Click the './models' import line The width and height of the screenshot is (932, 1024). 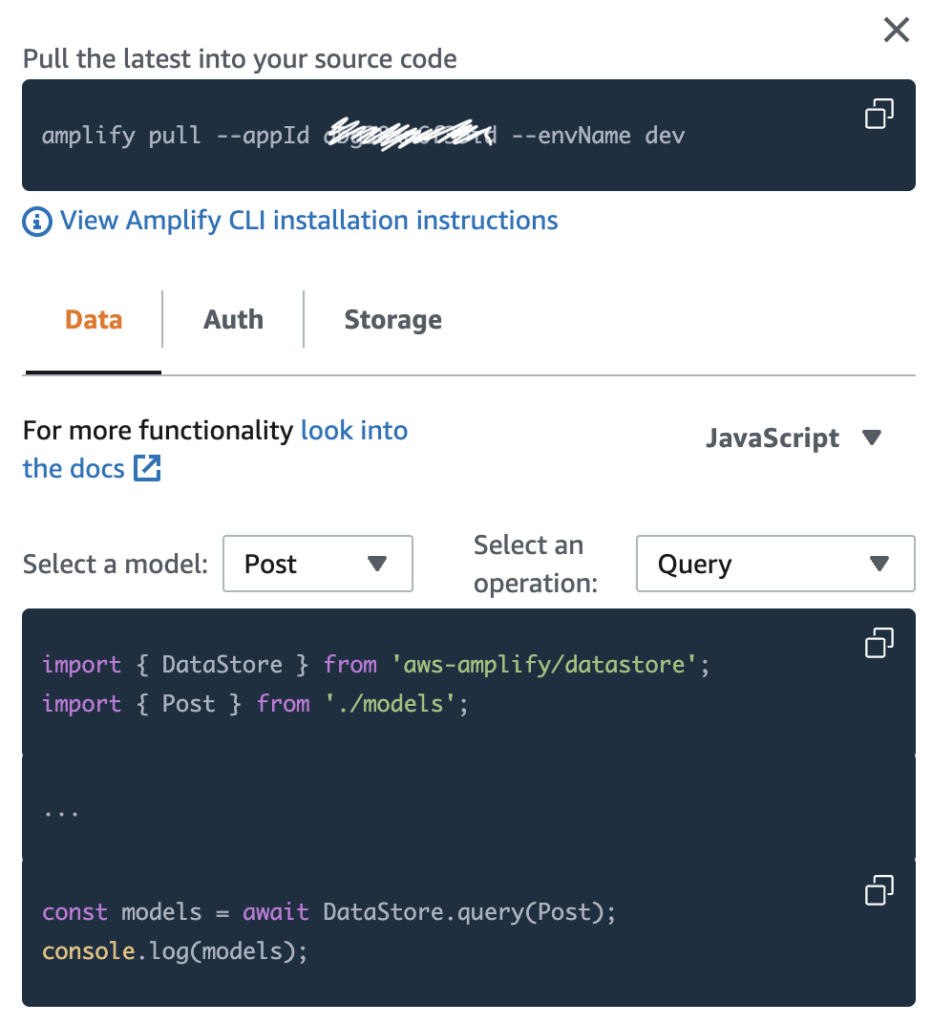pos(255,704)
